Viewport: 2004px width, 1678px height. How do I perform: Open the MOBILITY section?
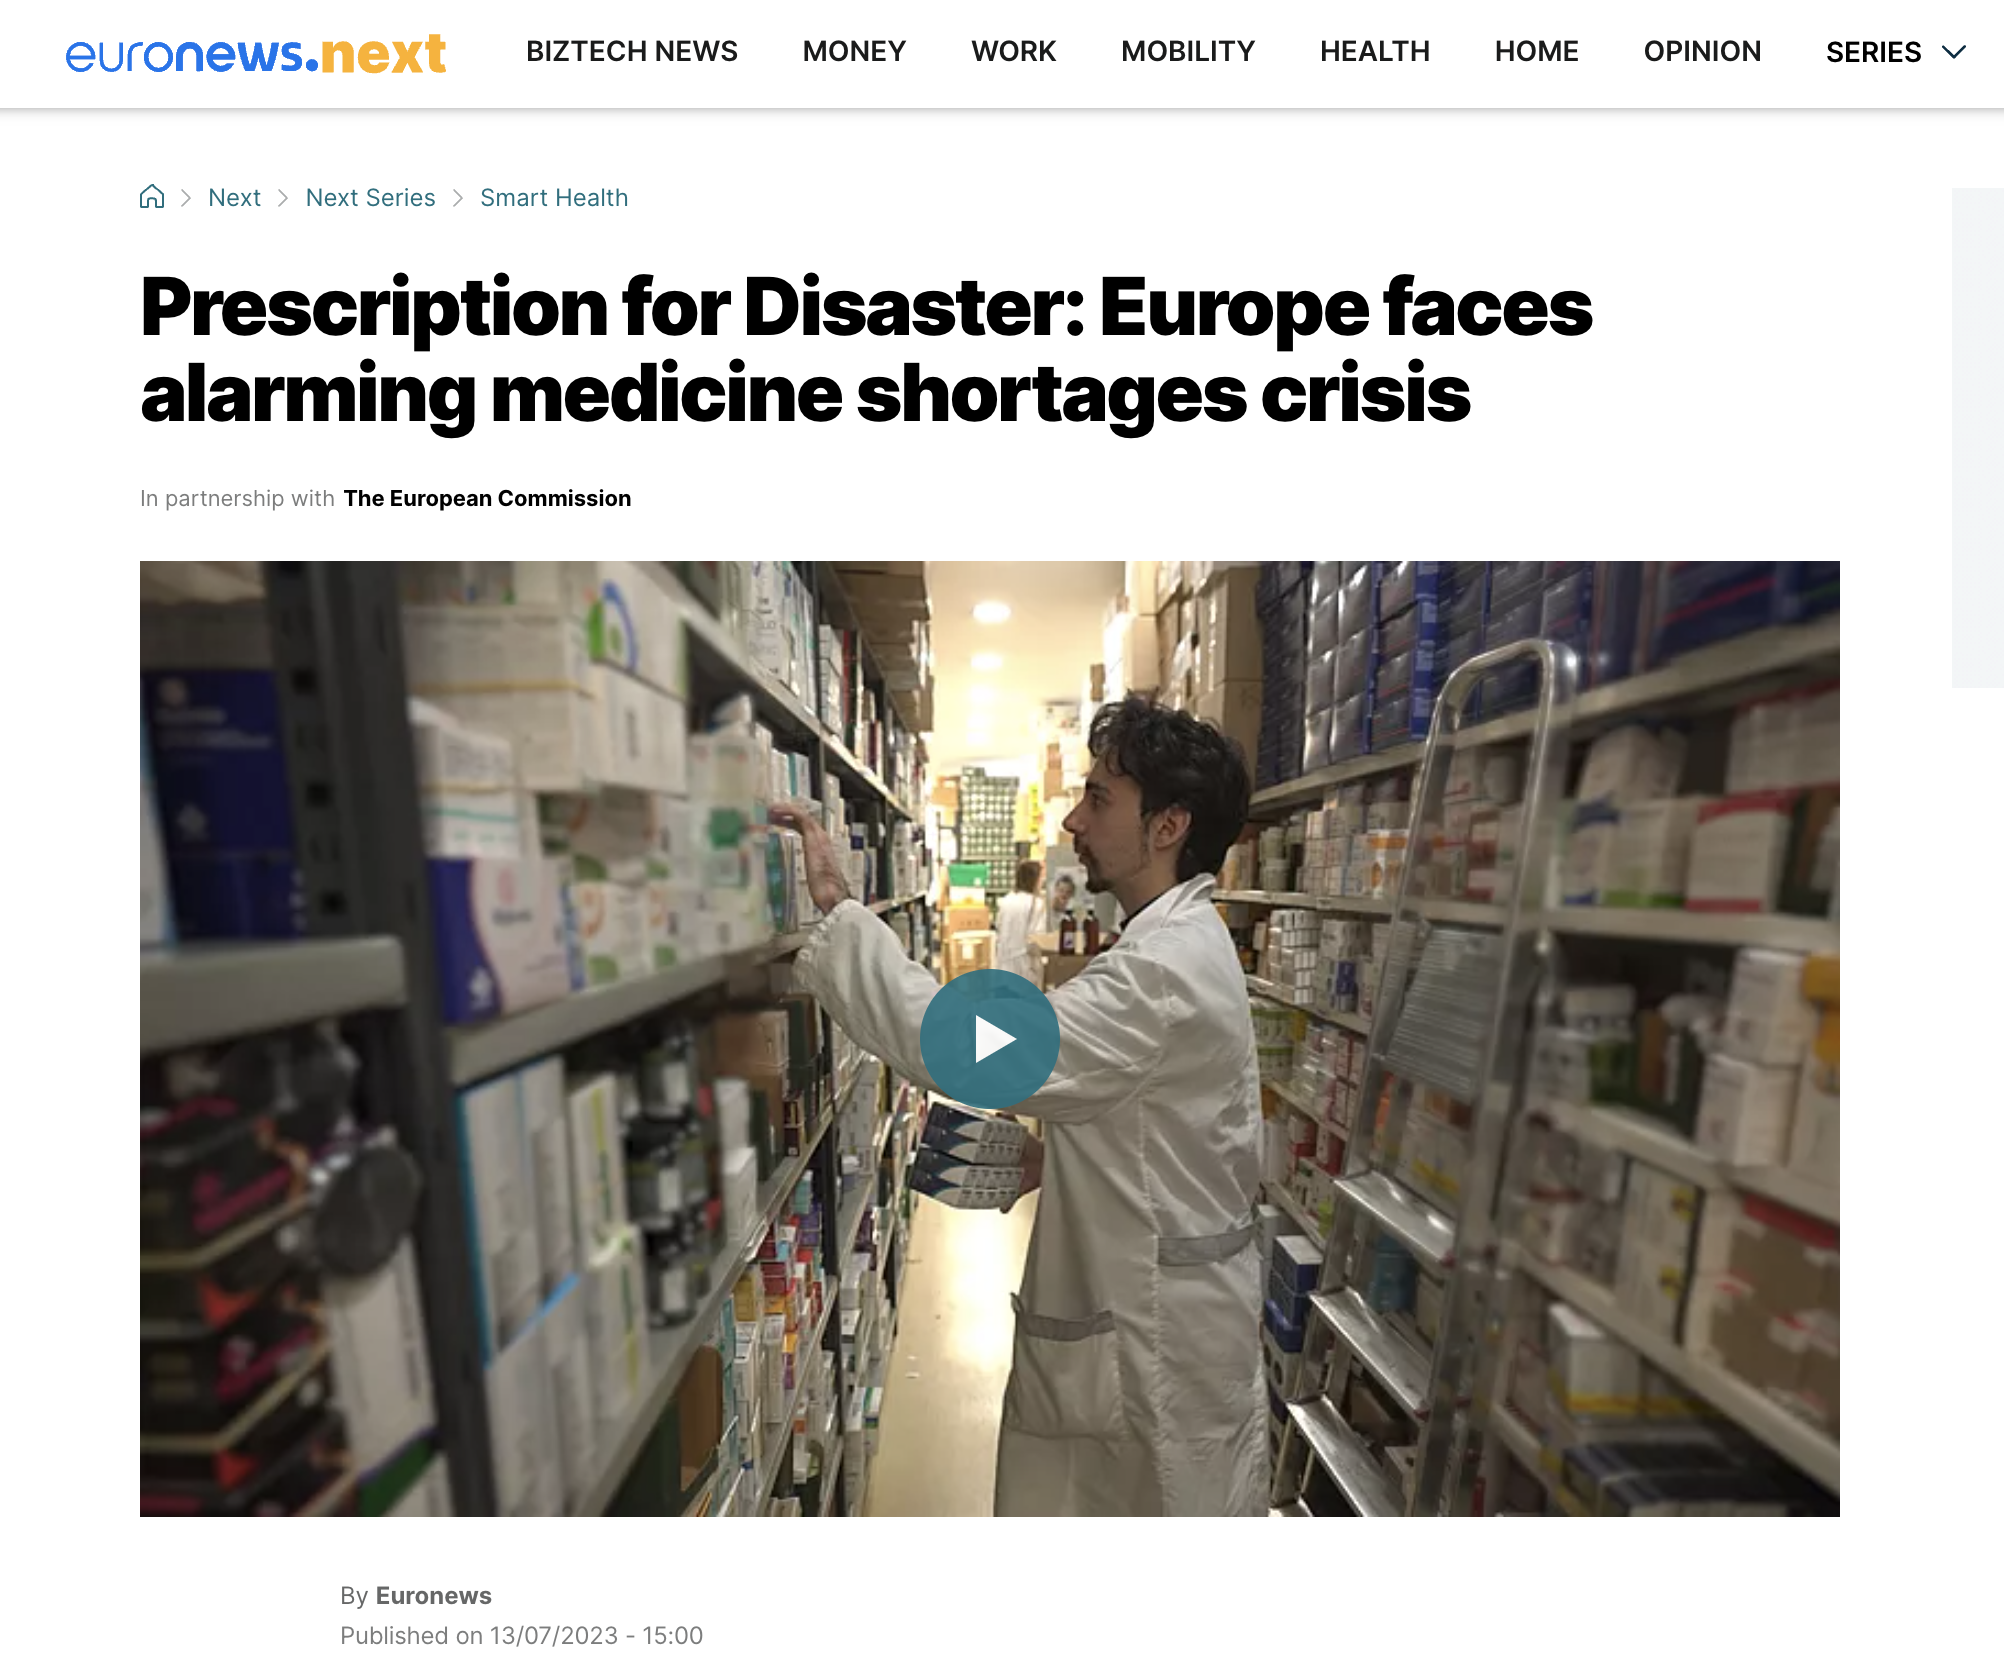point(1188,52)
